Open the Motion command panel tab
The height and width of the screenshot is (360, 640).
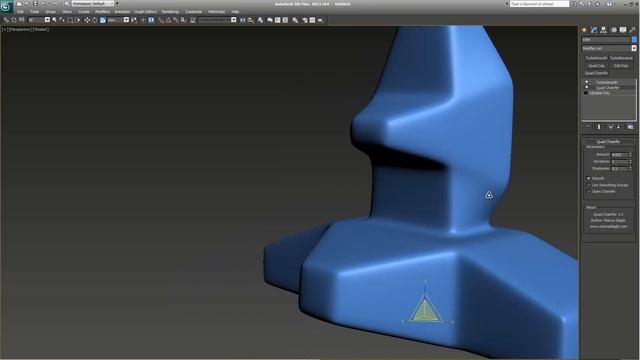click(x=613, y=30)
